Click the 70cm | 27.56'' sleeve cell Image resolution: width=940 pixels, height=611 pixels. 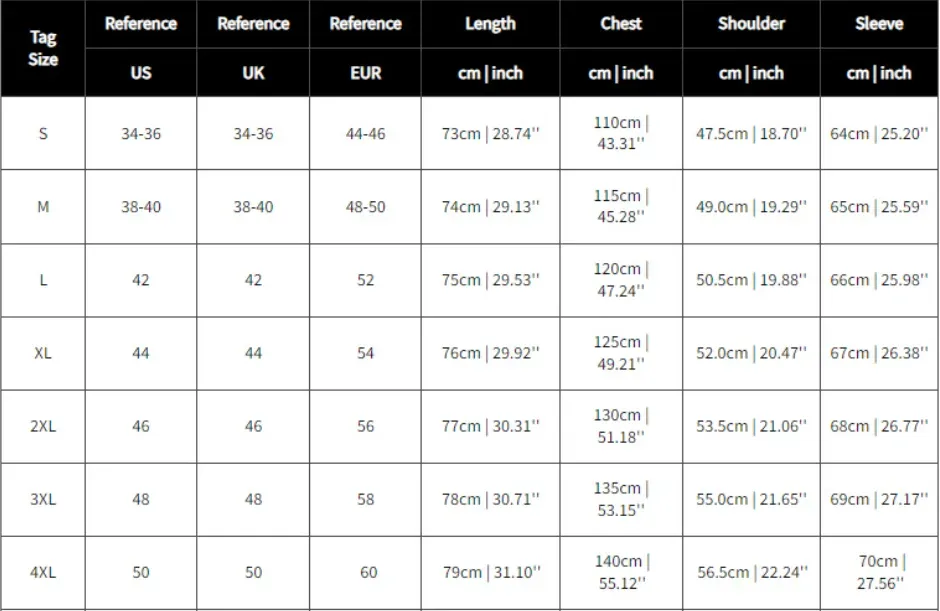[879, 573]
